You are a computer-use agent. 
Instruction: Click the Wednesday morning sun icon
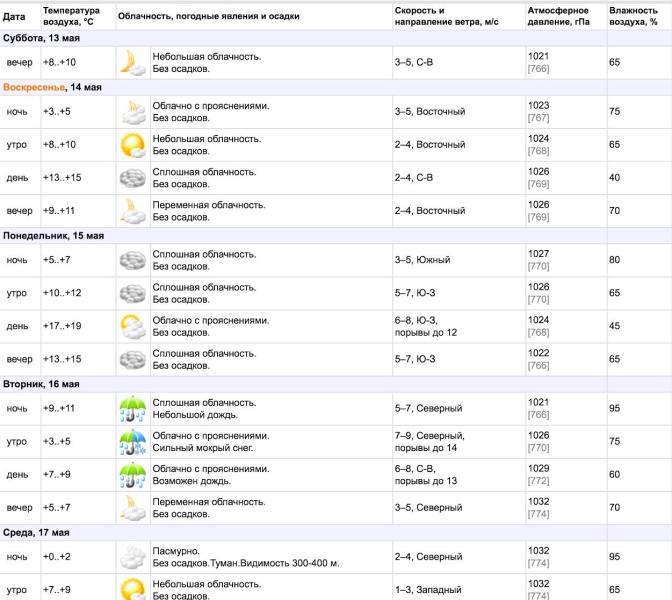(x=132, y=589)
